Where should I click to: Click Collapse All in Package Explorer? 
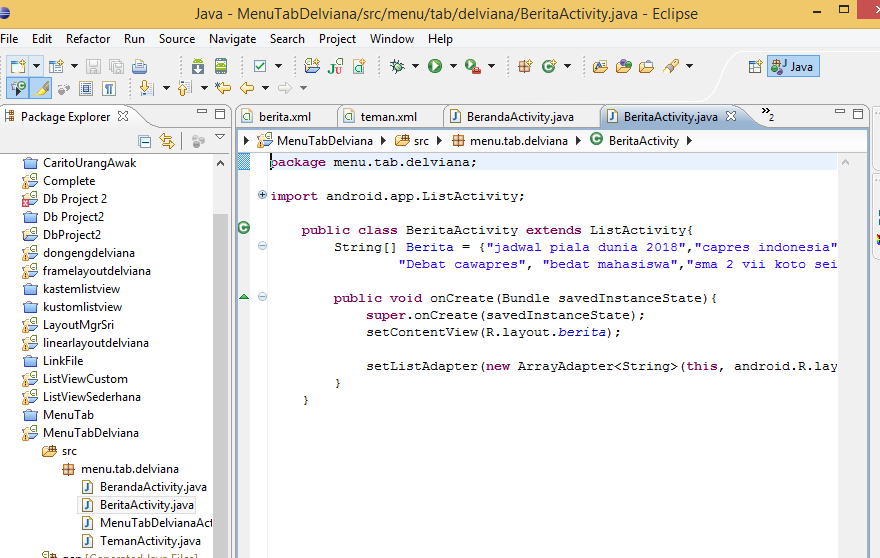tap(144, 141)
